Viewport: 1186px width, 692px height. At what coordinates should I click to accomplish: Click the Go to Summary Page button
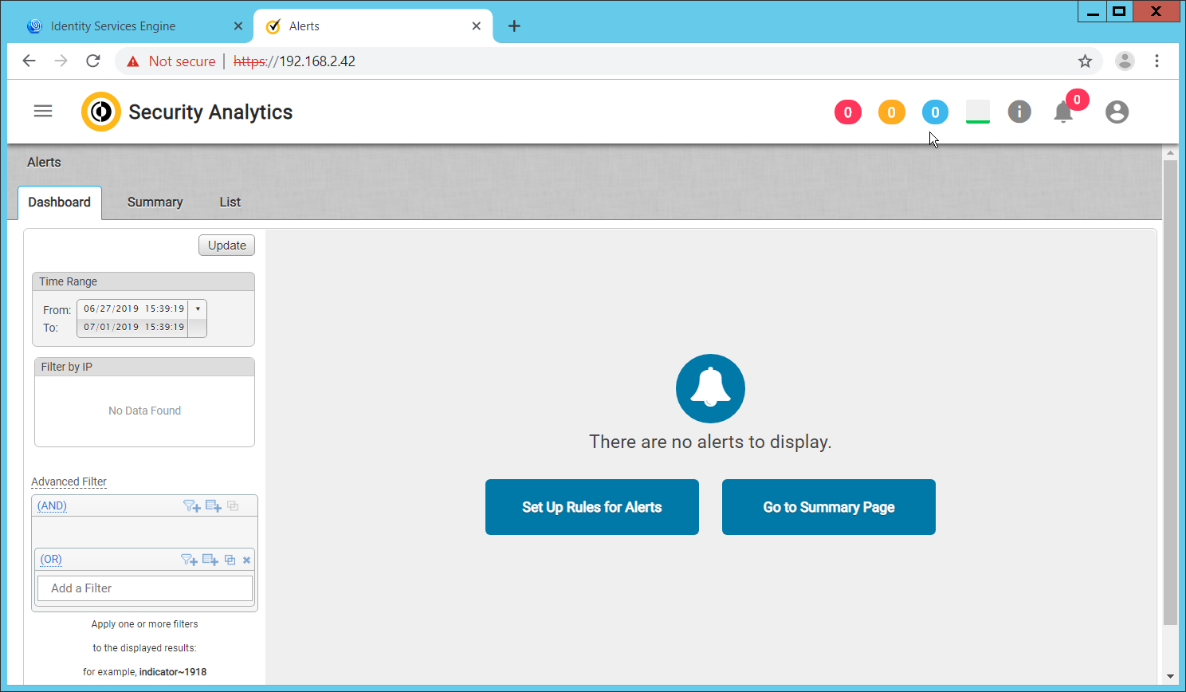pos(828,507)
